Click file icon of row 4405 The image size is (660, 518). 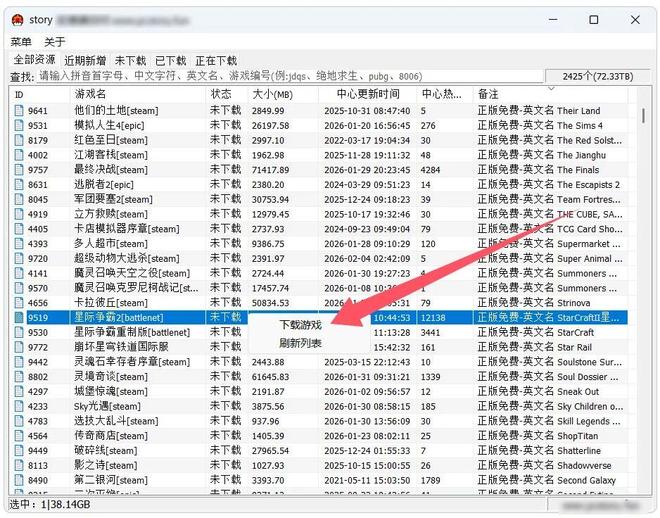click(19, 229)
